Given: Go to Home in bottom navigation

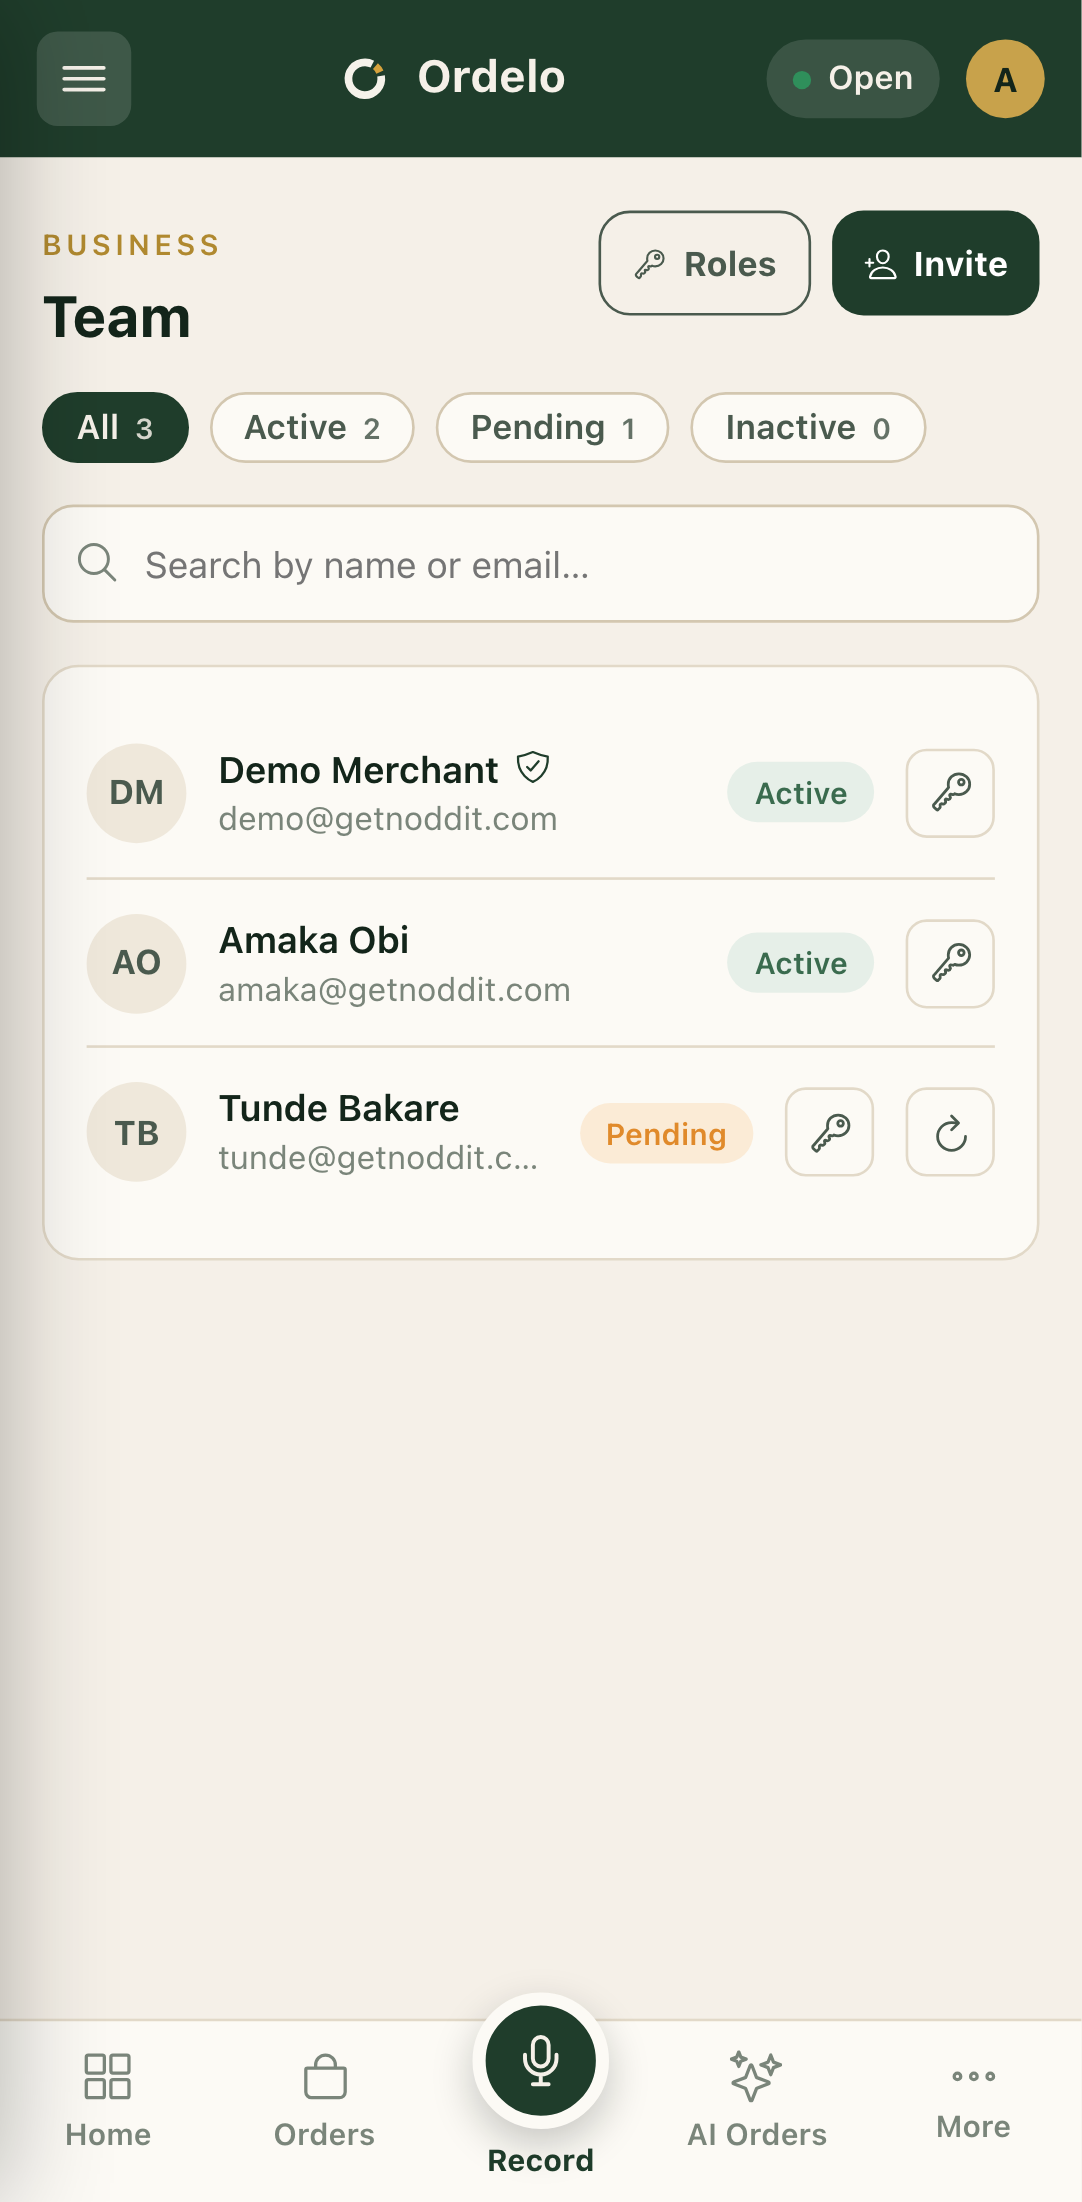Looking at the screenshot, I should (x=108, y=2098).
